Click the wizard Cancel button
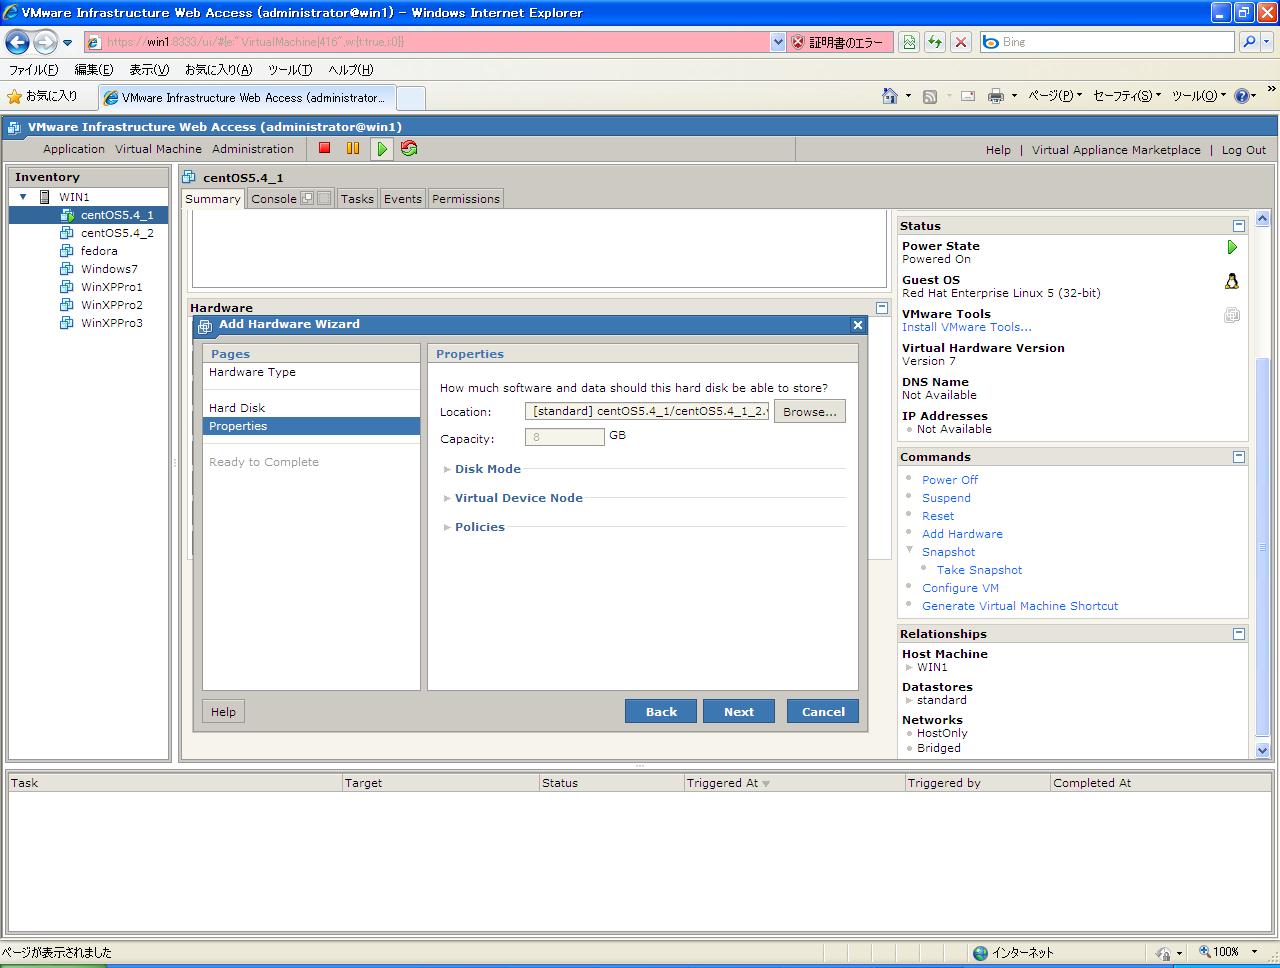 coord(823,711)
